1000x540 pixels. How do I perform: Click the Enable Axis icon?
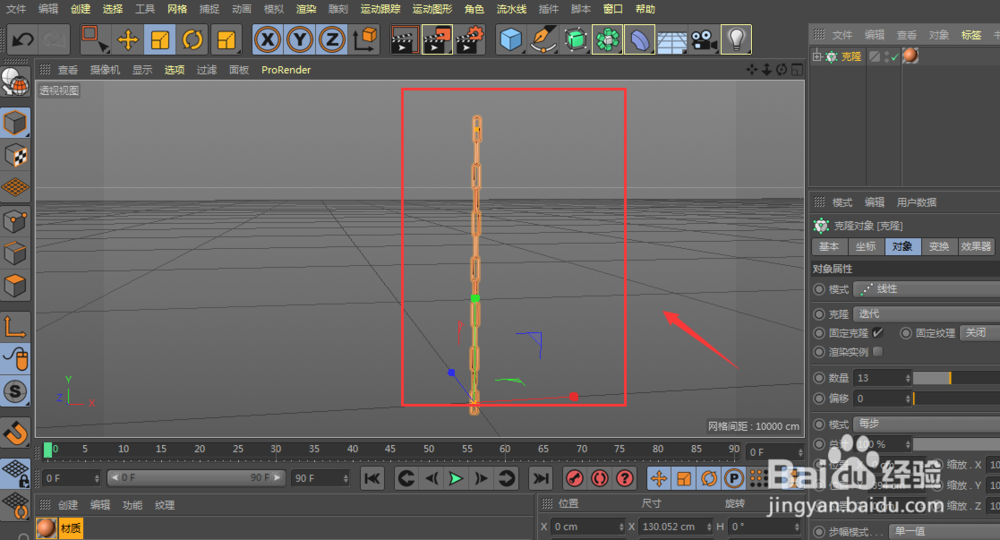(15, 326)
